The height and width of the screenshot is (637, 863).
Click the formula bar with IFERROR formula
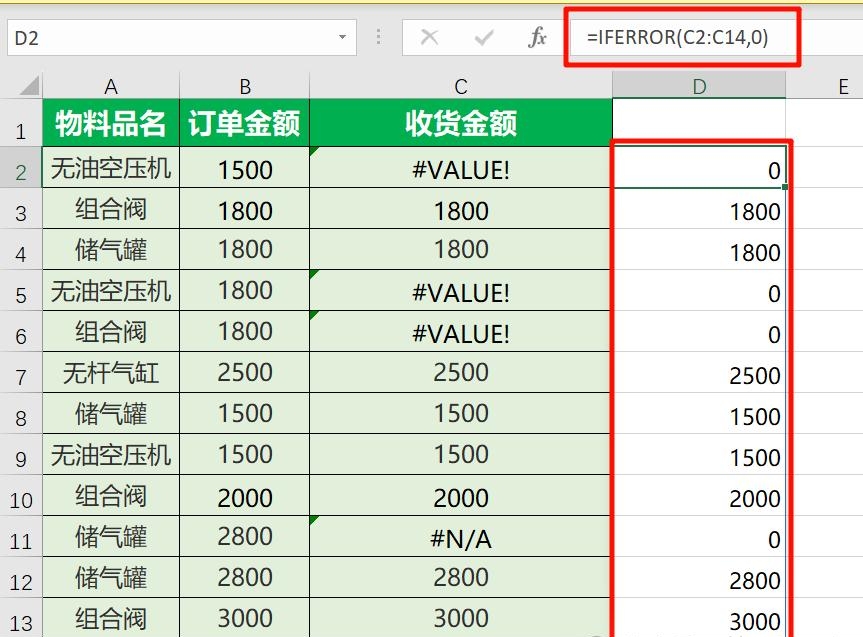[x=715, y=37]
